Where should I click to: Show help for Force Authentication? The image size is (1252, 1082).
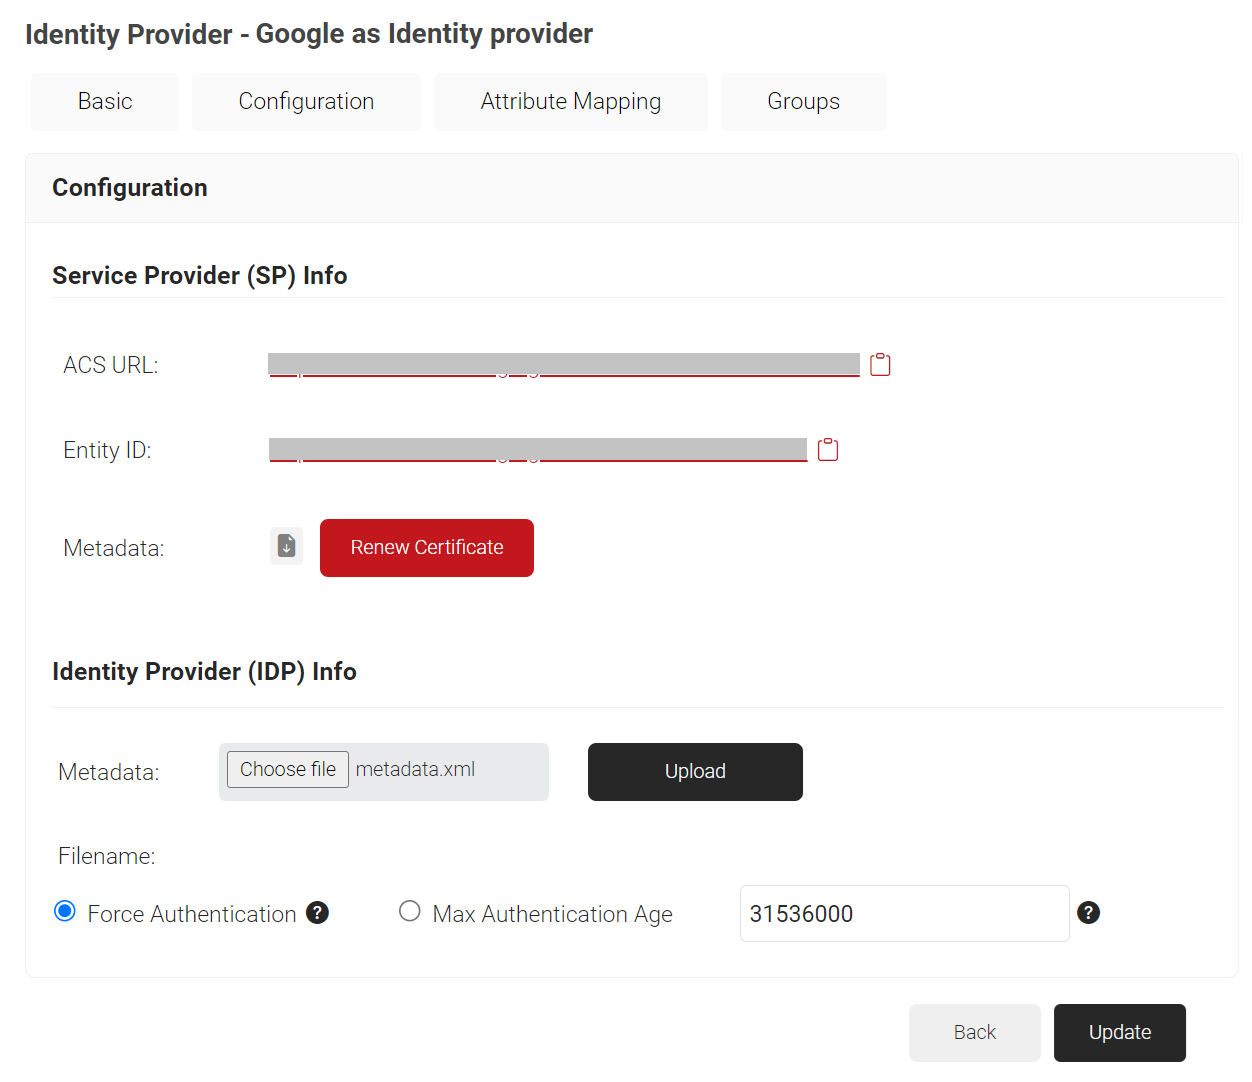[318, 913]
